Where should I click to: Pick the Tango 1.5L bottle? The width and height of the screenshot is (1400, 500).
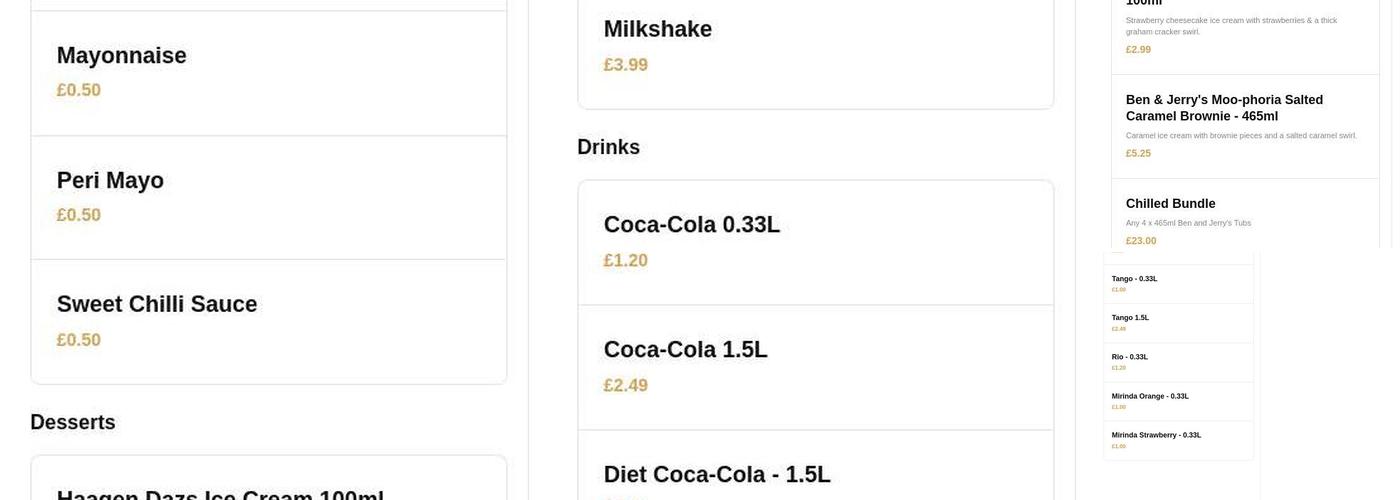(x=1178, y=323)
